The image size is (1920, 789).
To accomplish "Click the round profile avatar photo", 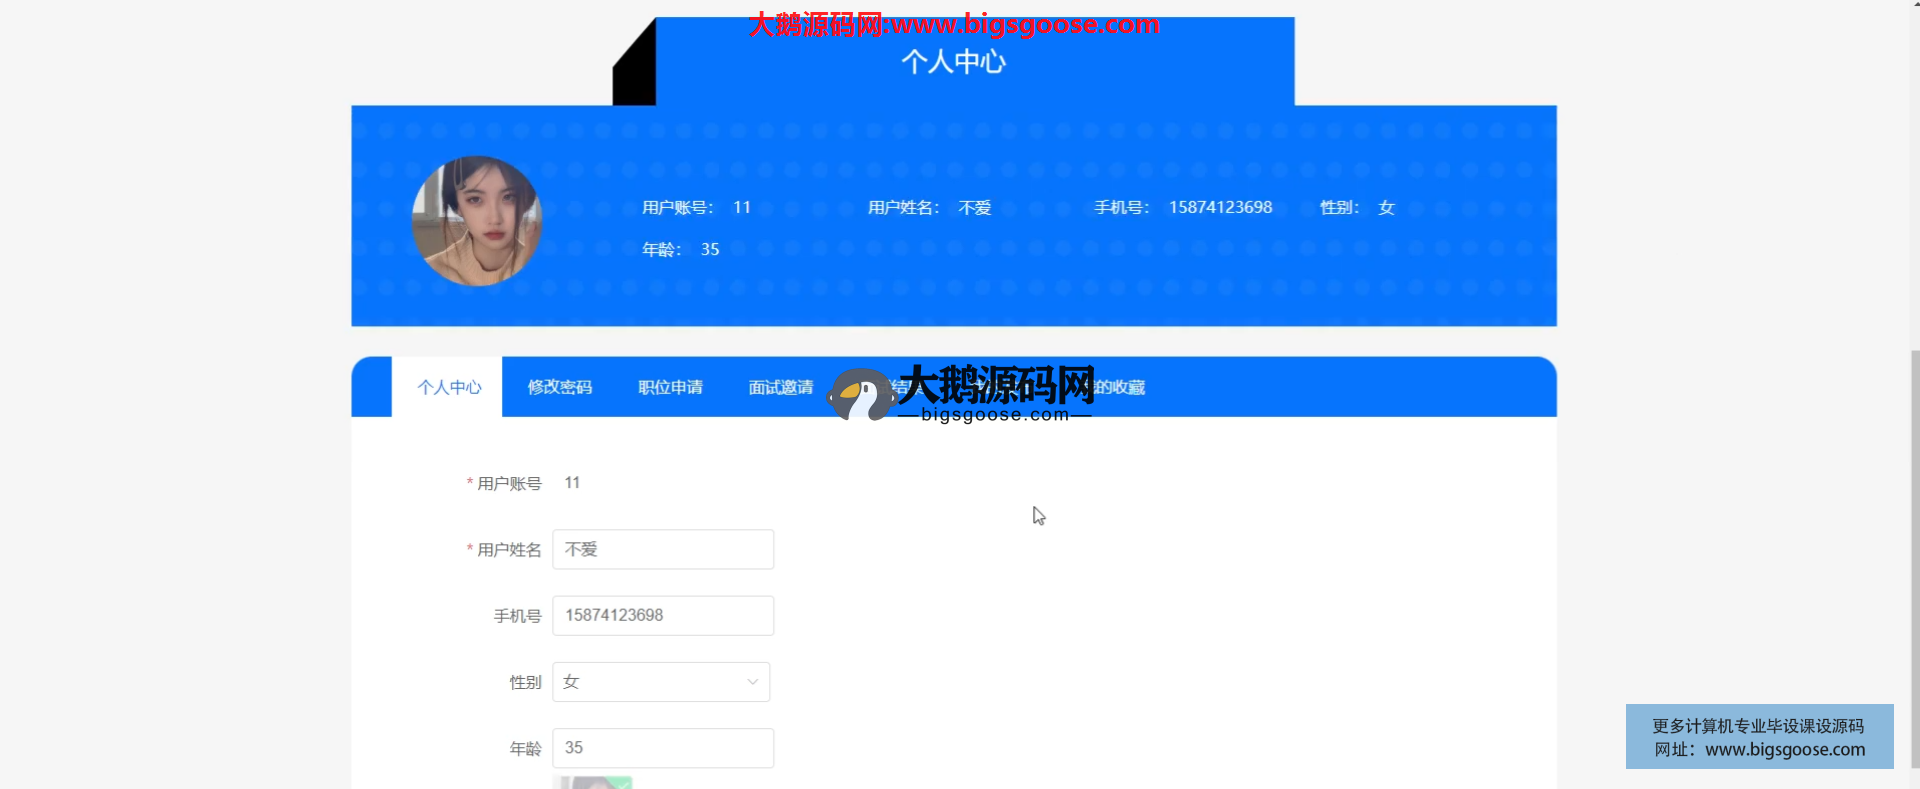I will point(477,221).
